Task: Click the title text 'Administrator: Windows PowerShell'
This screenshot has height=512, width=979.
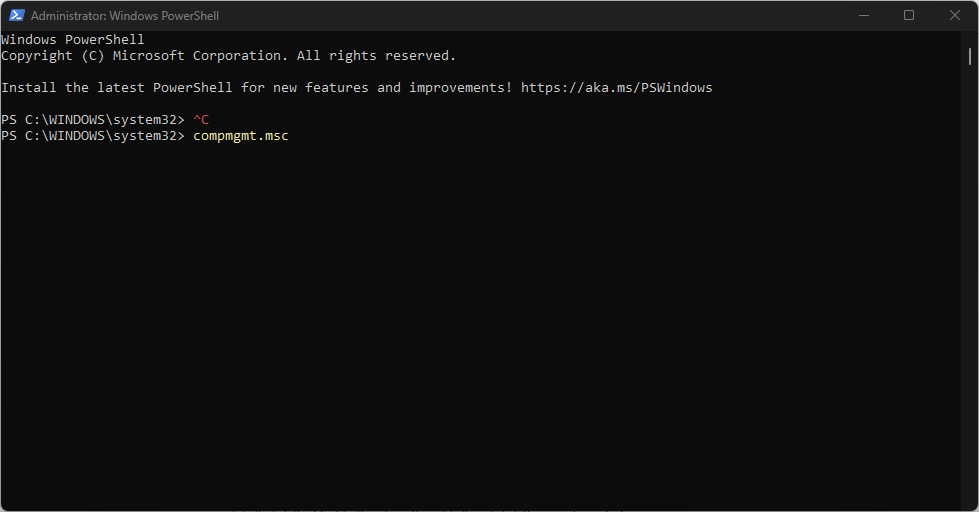Action: pos(125,16)
